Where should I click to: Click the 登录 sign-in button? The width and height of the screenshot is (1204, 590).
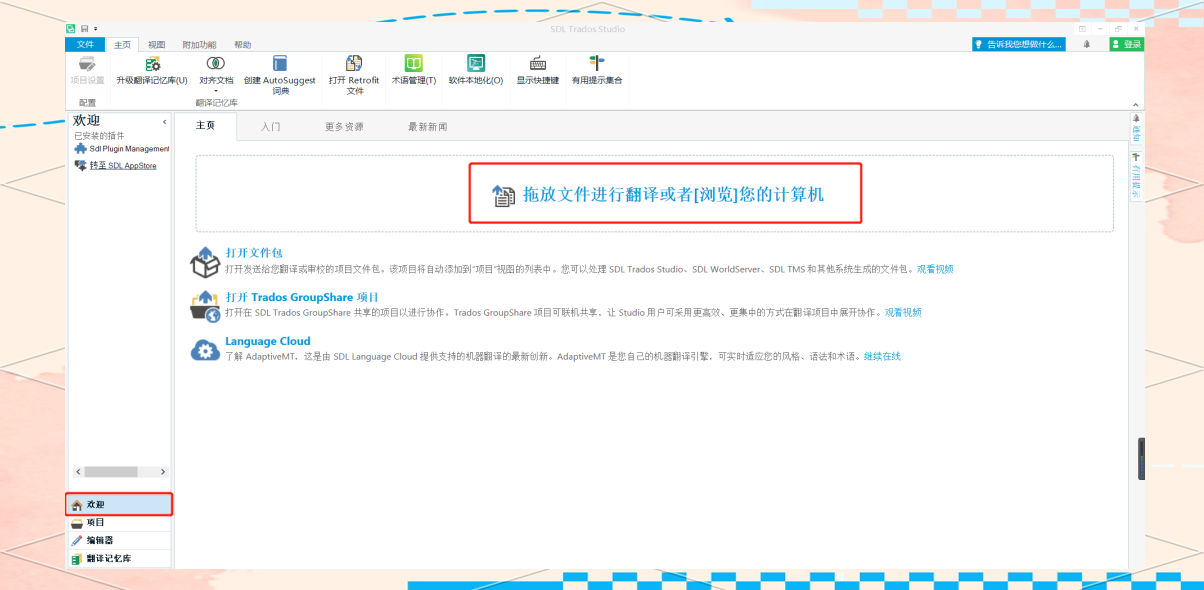coord(1126,44)
